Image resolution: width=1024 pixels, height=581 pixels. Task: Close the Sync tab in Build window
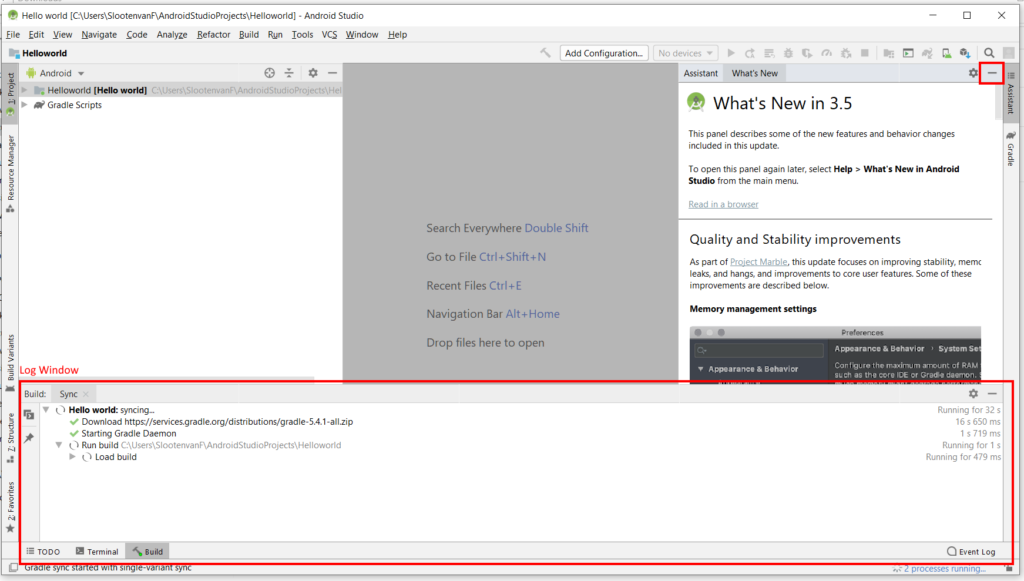pos(86,394)
